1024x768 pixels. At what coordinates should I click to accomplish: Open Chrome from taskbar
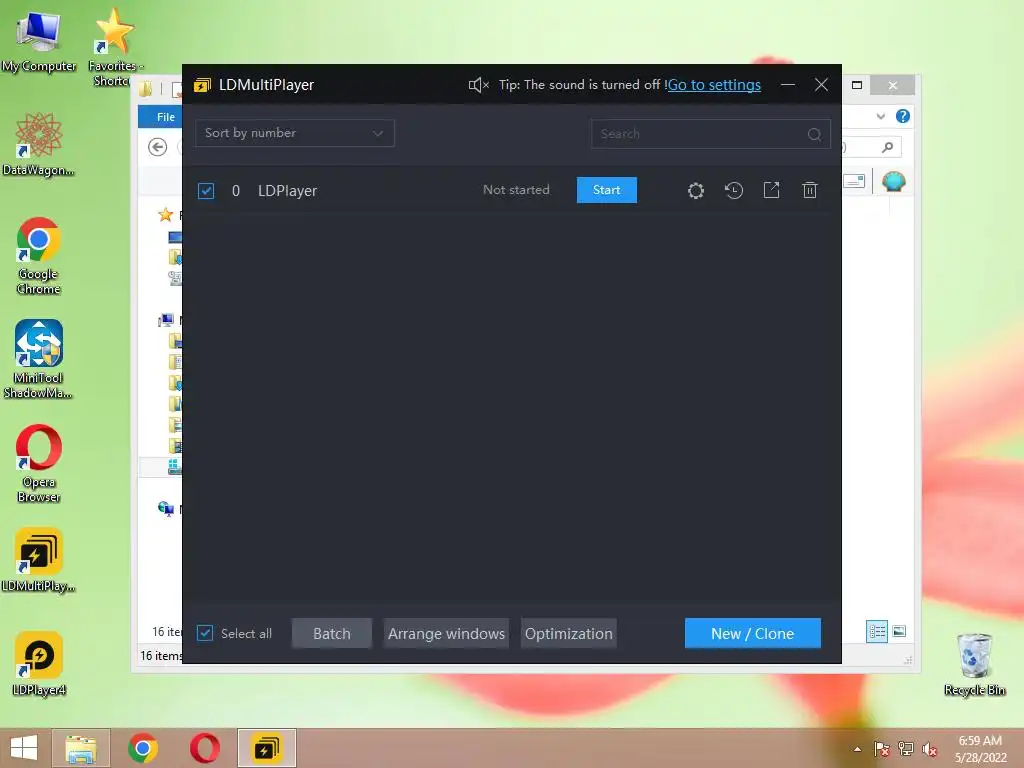click(143, 748)
